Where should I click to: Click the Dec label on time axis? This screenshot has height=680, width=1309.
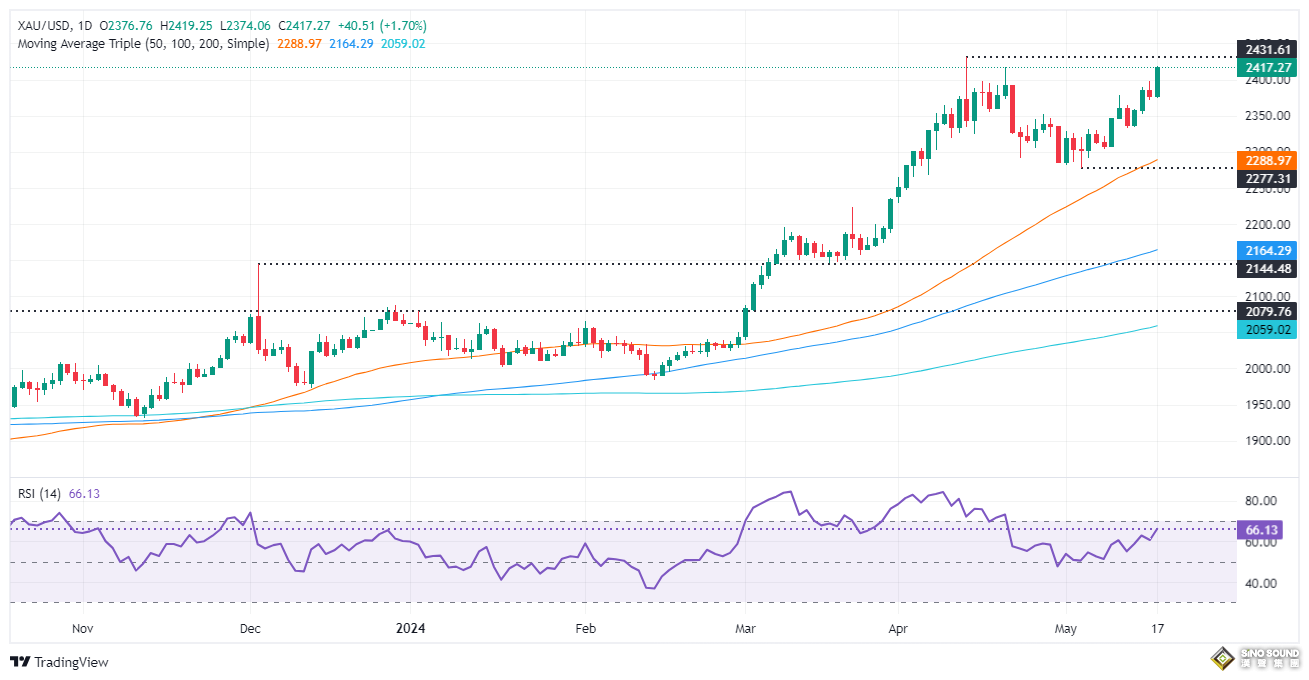point(250,629)
